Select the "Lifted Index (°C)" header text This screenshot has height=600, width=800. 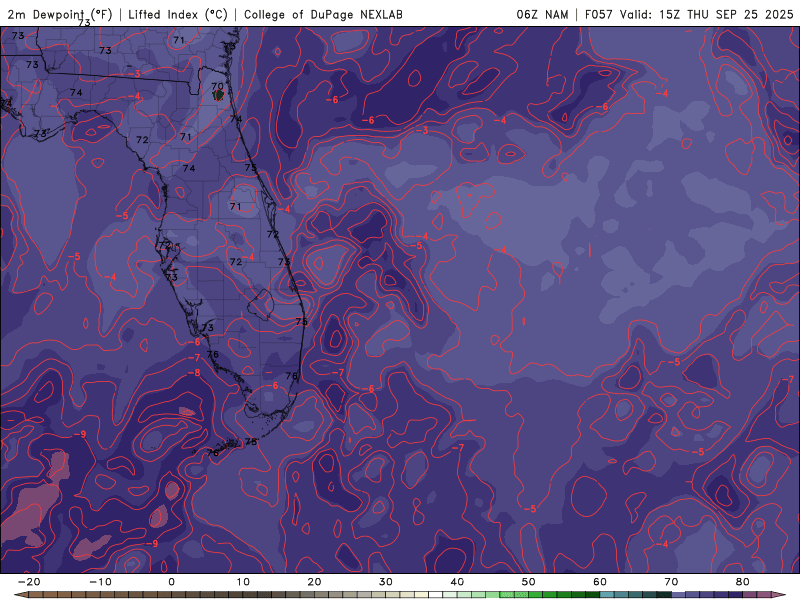[x=178, y=15]
